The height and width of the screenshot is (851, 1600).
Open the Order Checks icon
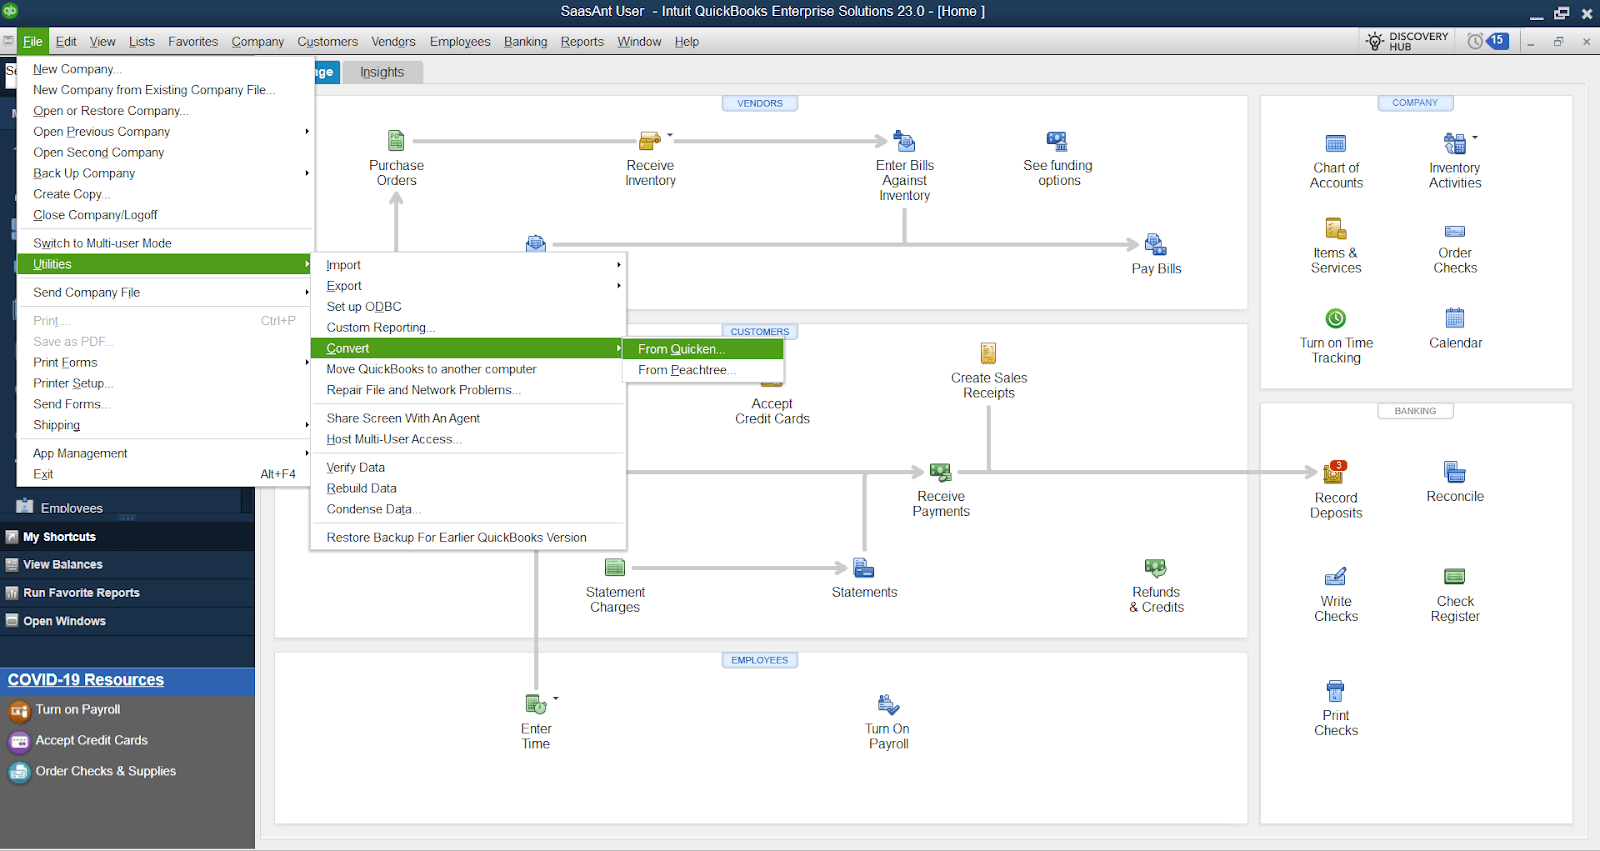[1455, 231]
